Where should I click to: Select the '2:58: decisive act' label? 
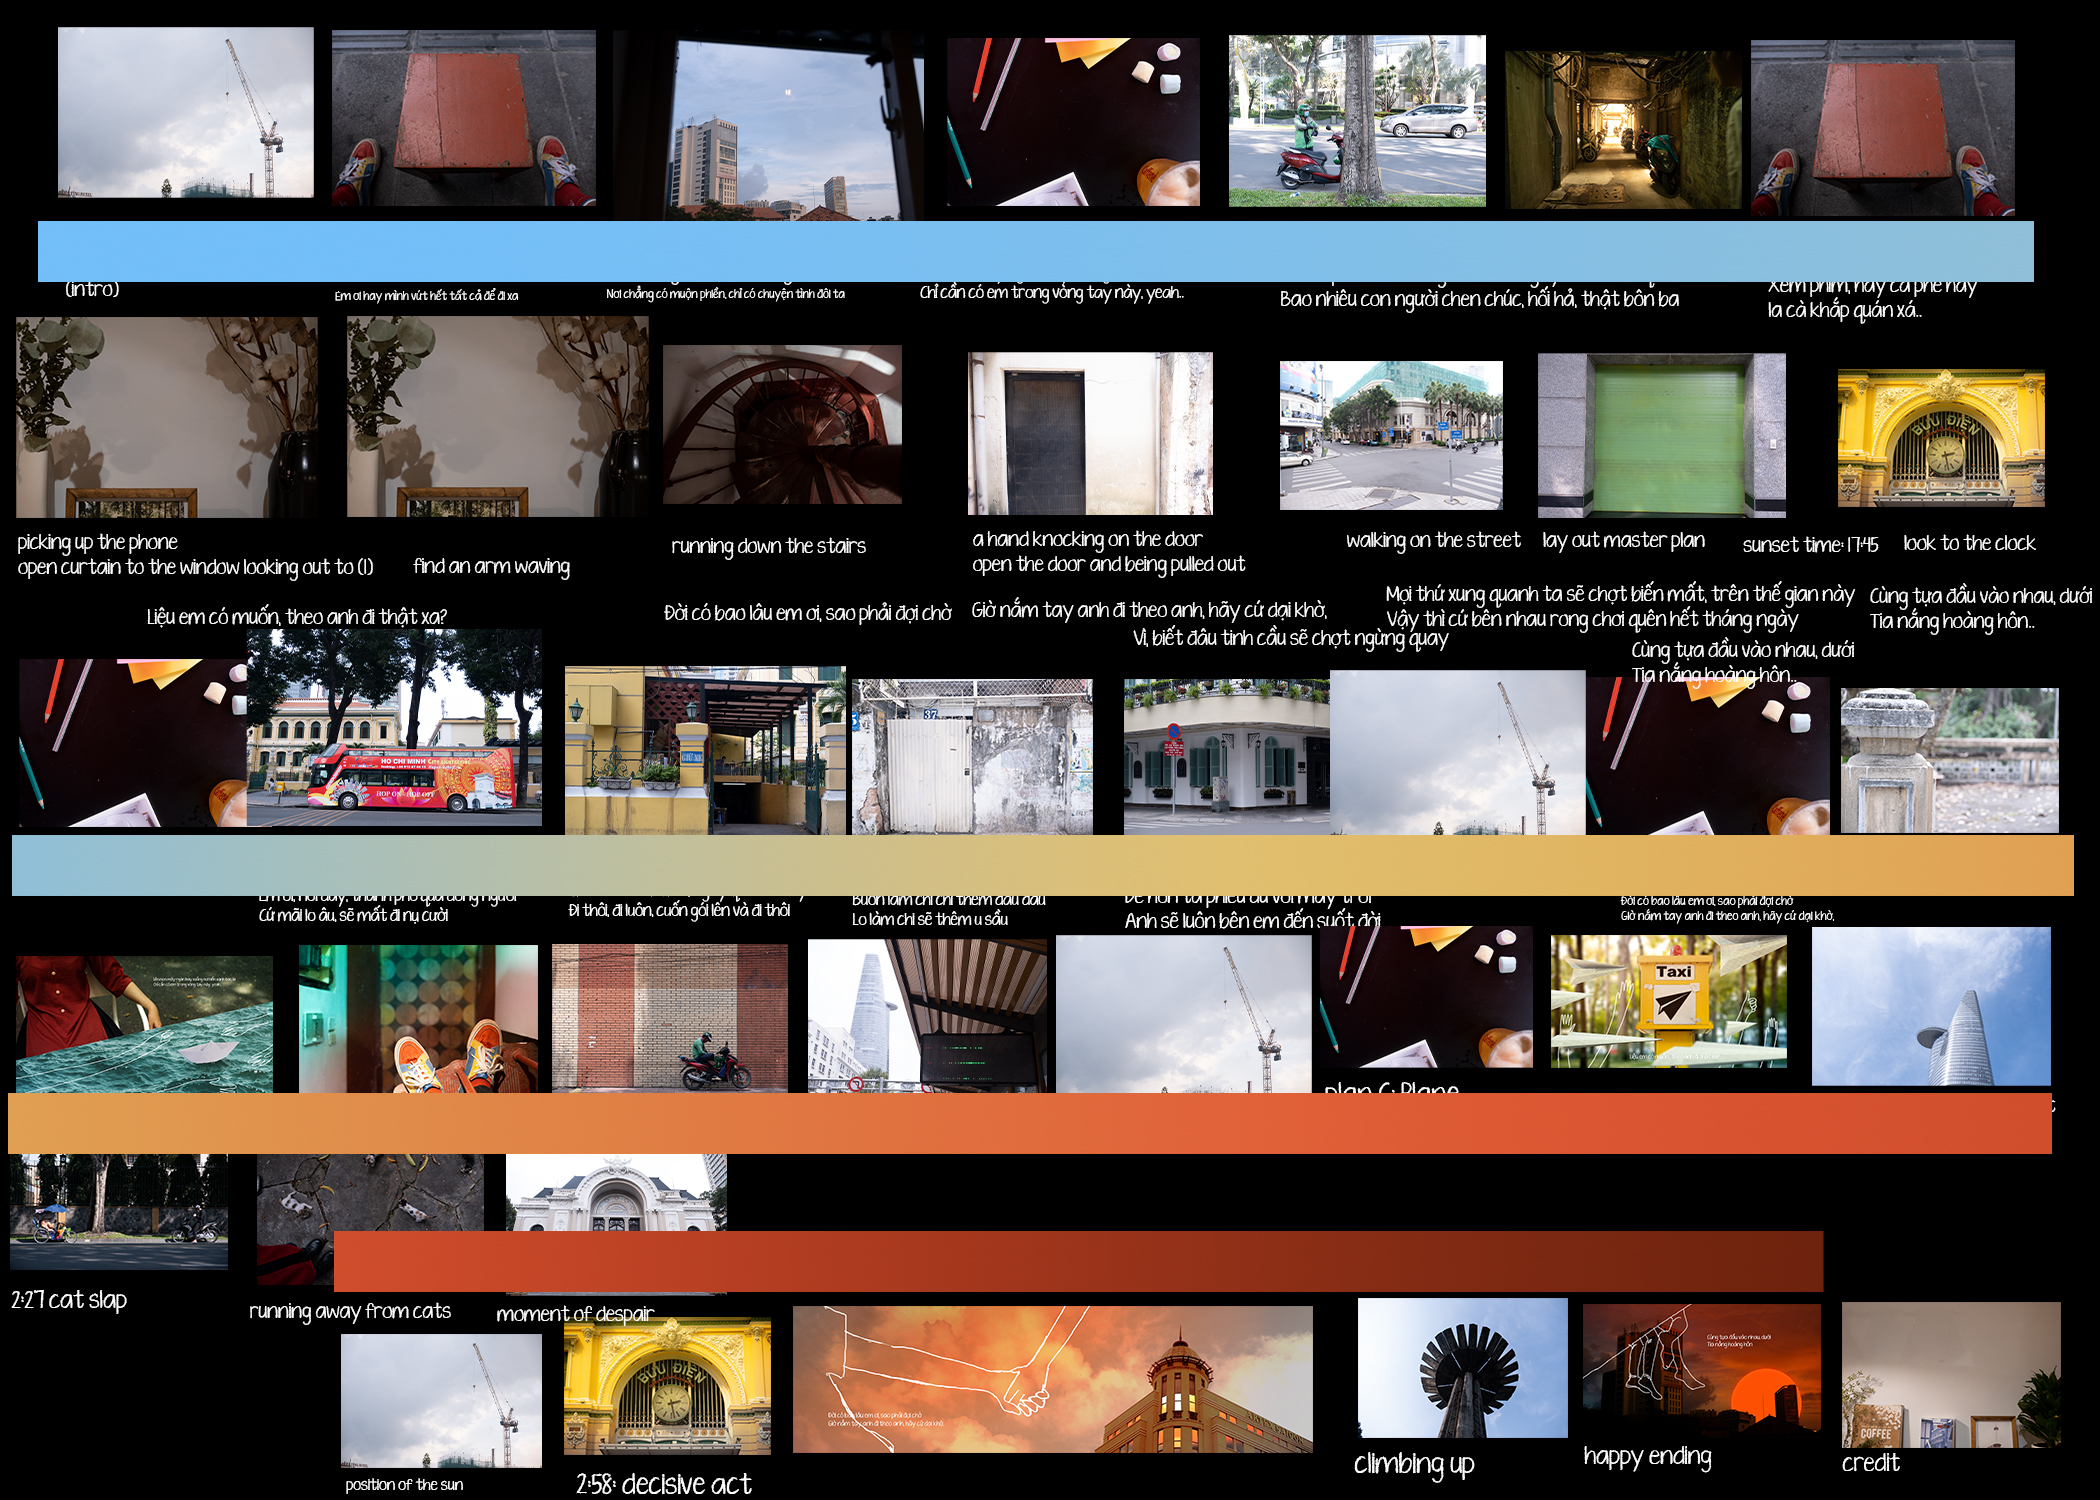click(x=663, y=1484)
